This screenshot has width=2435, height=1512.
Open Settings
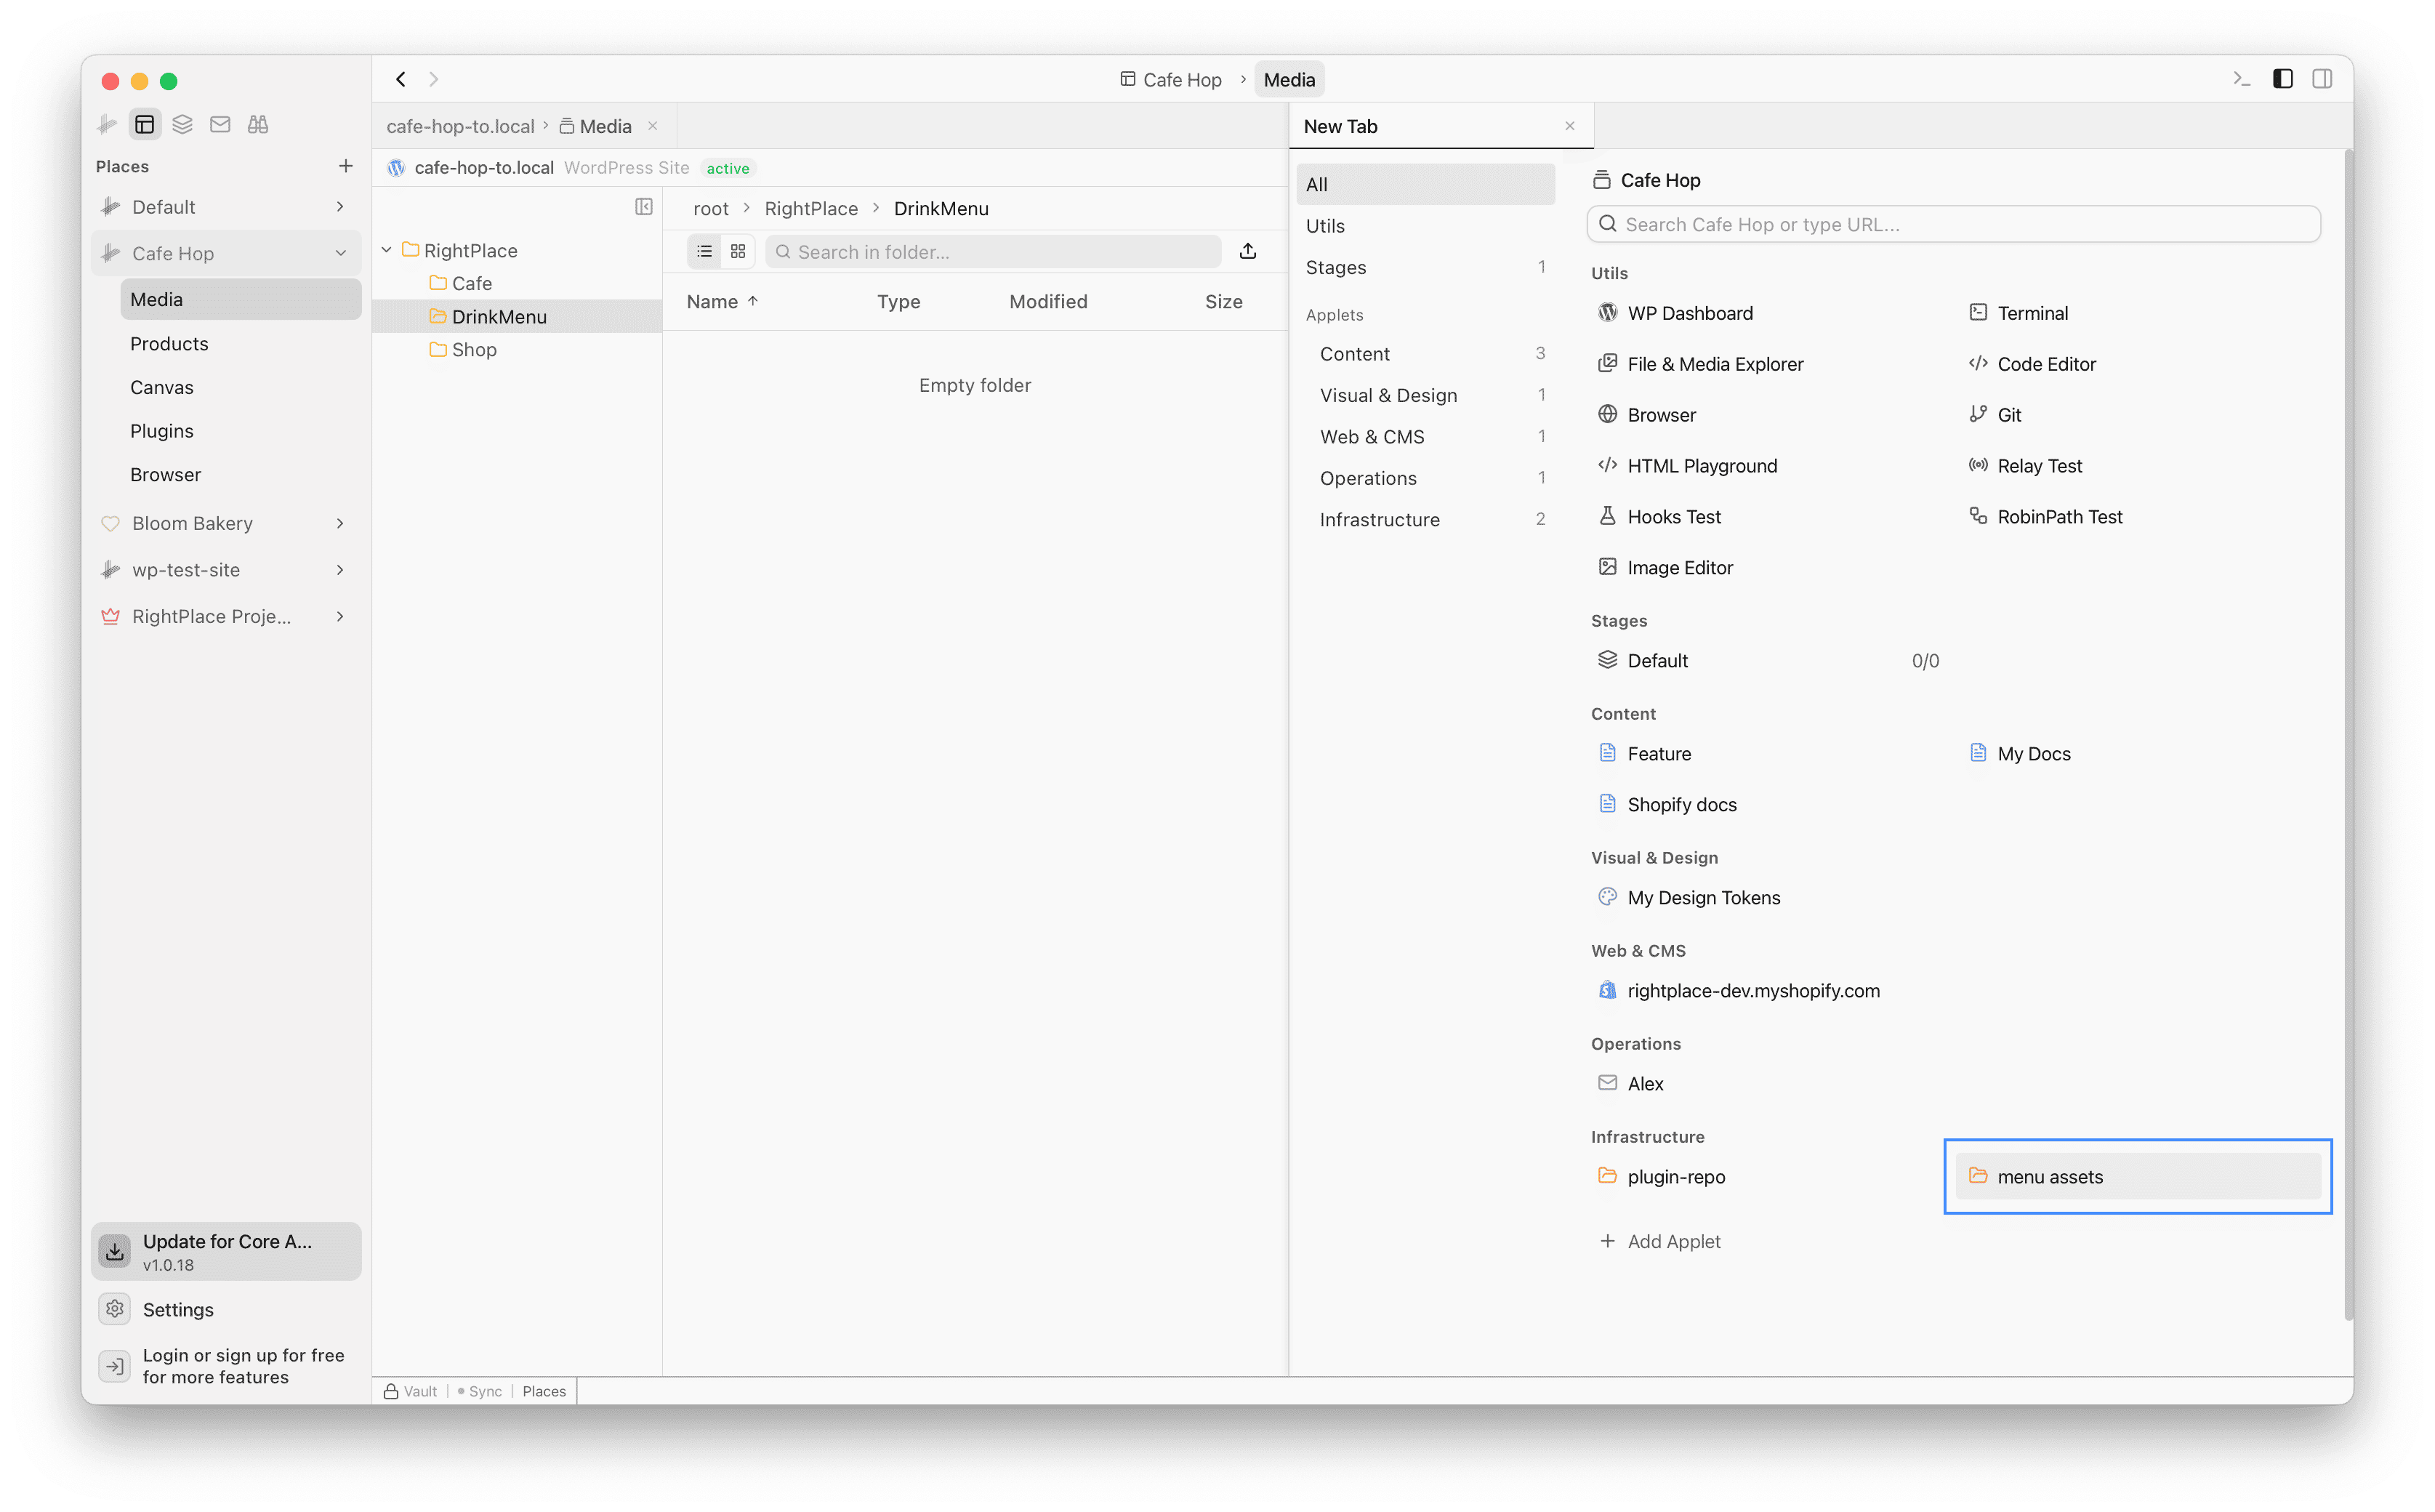[x=226, y=1310]
